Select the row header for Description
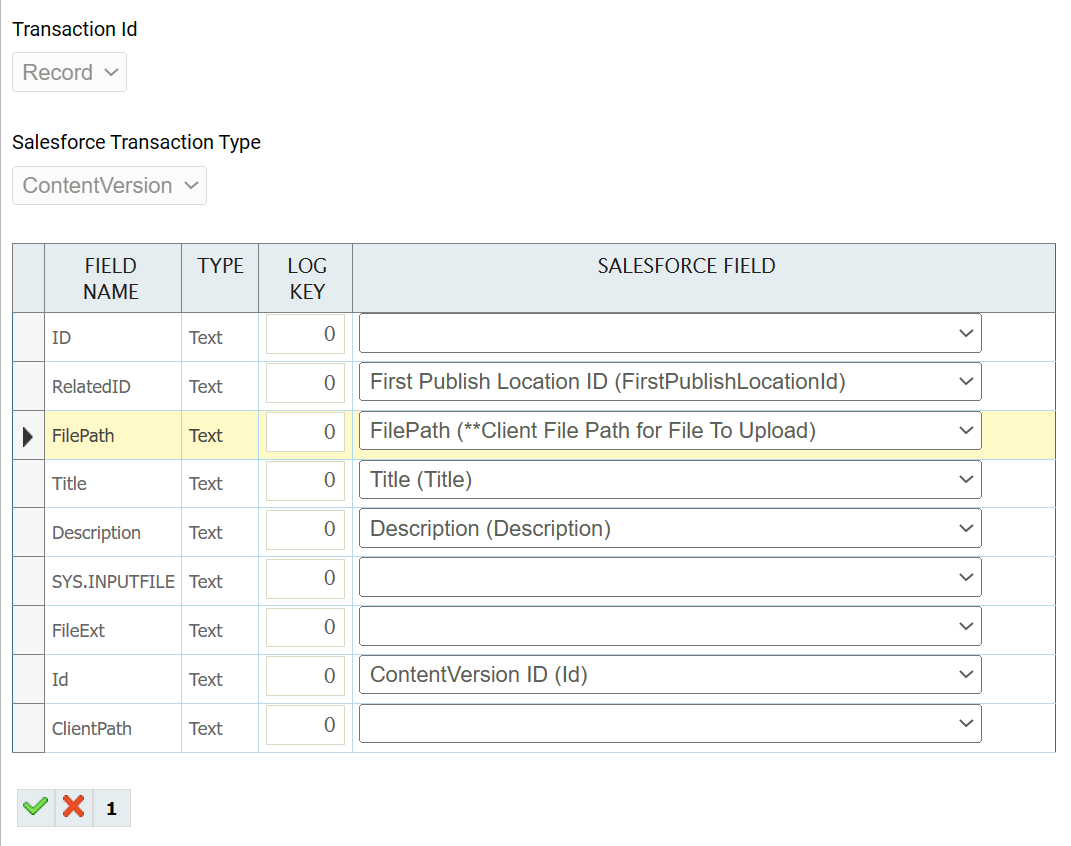 (28, 532)
